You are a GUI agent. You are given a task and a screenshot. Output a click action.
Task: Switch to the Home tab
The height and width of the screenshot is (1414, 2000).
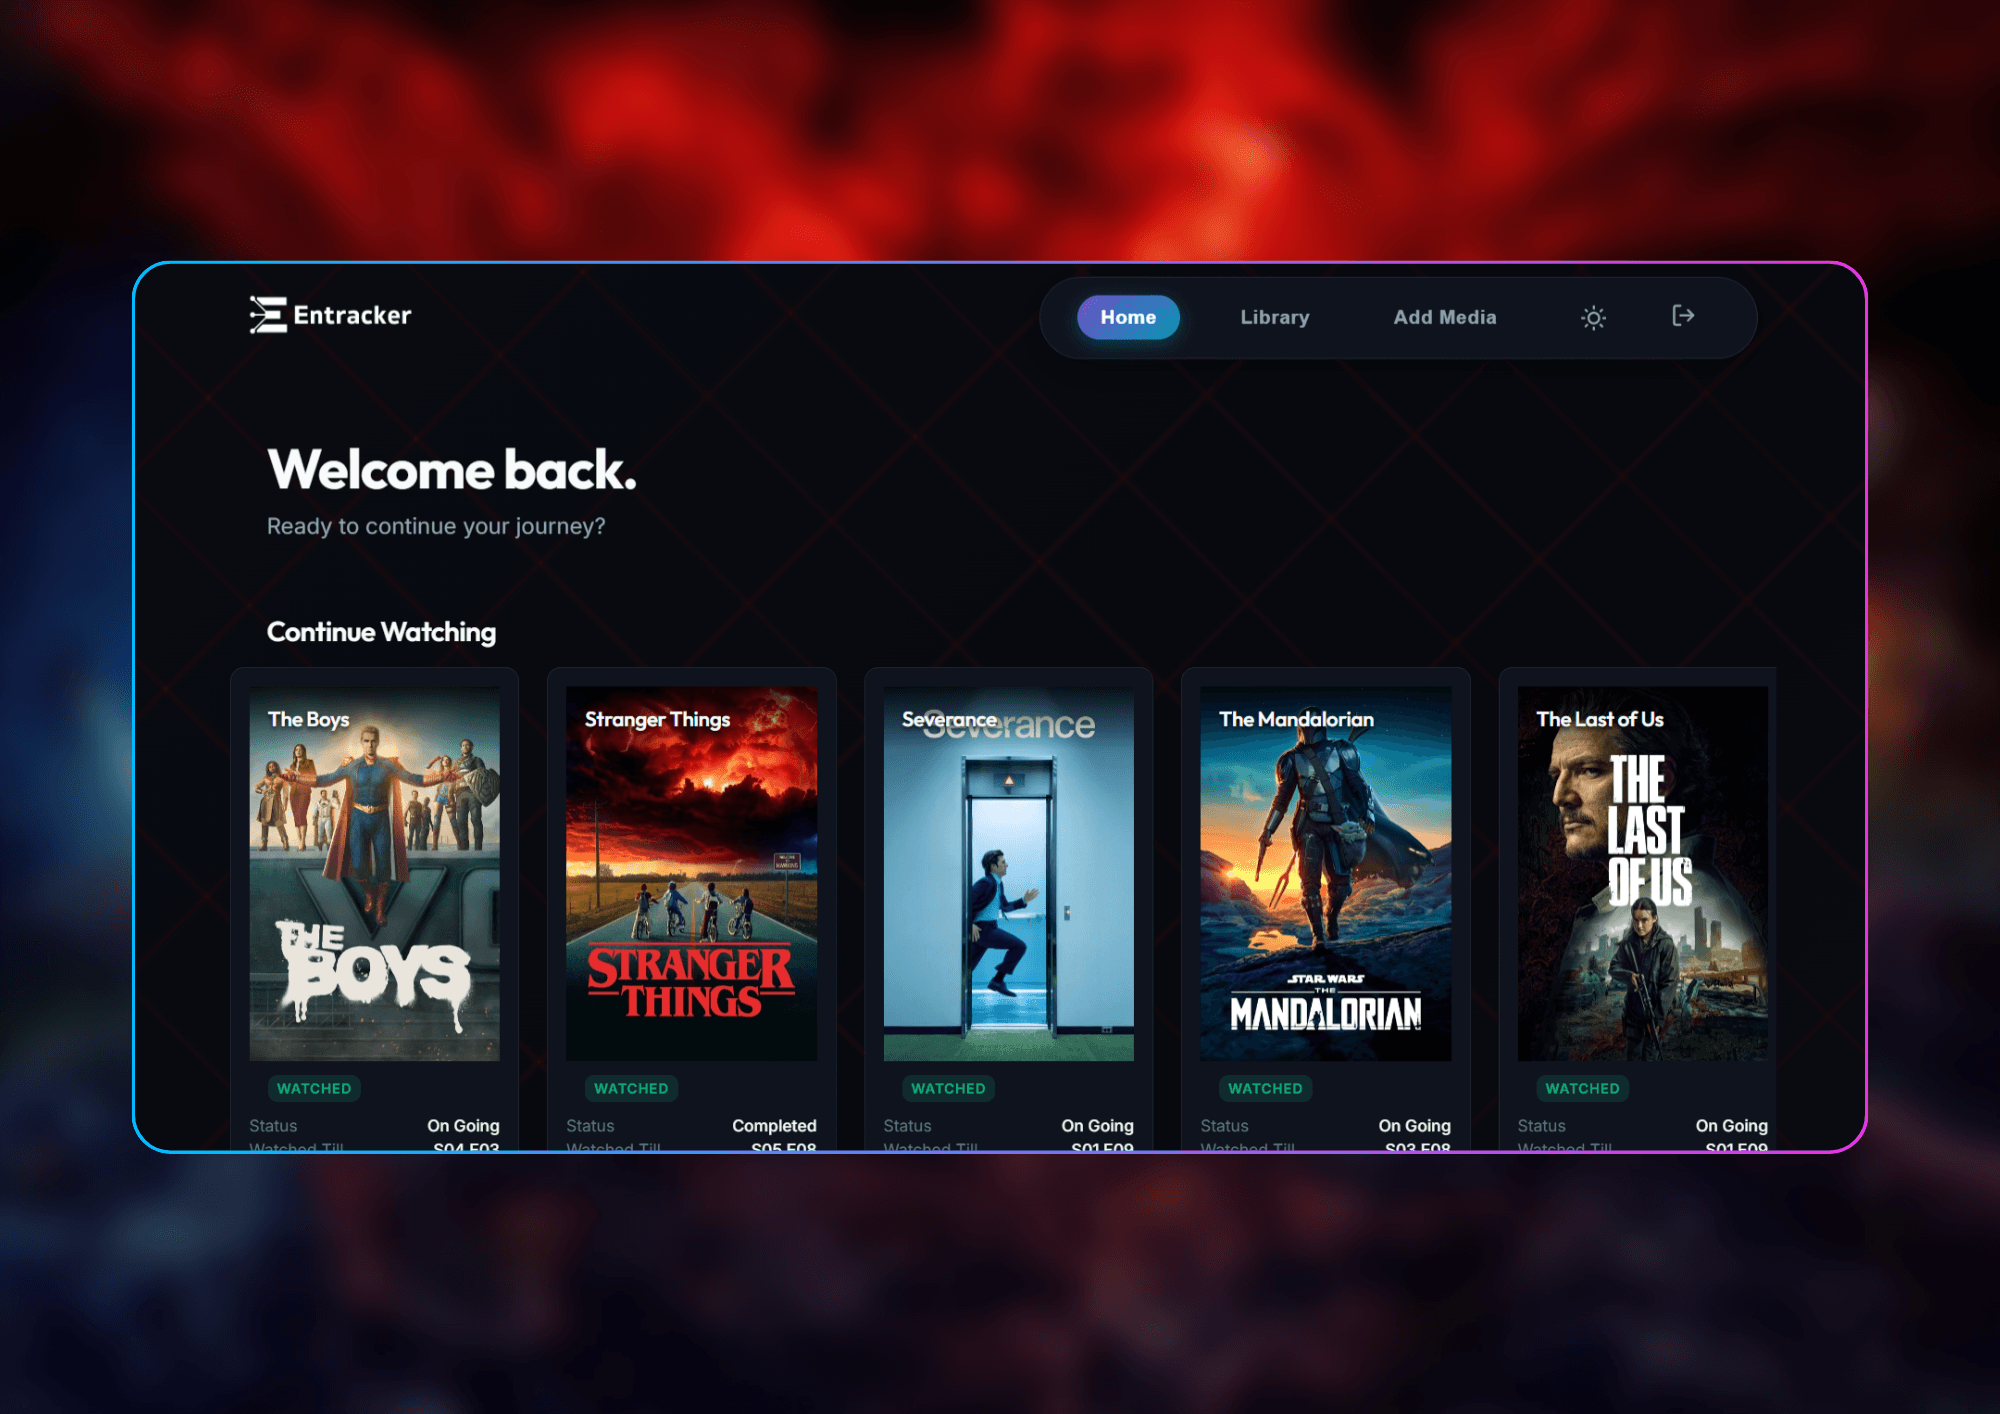tap(1128, 317)
